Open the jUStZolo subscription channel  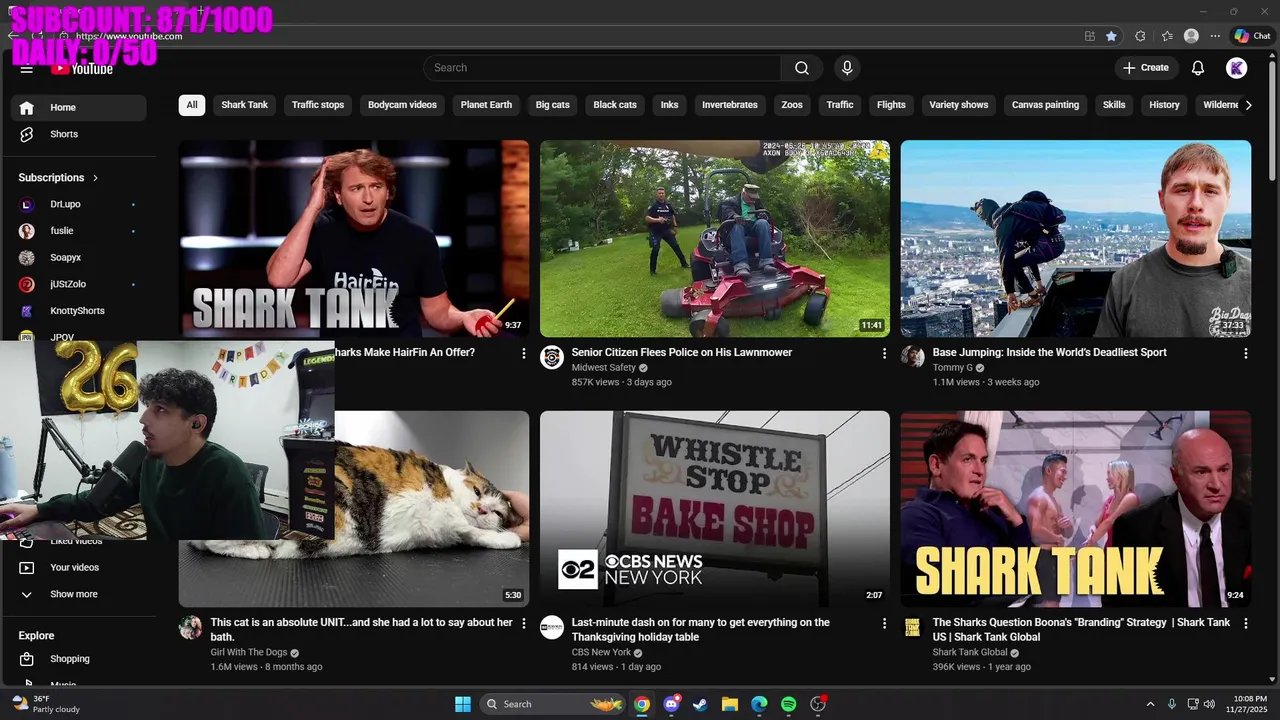[79, 284]
